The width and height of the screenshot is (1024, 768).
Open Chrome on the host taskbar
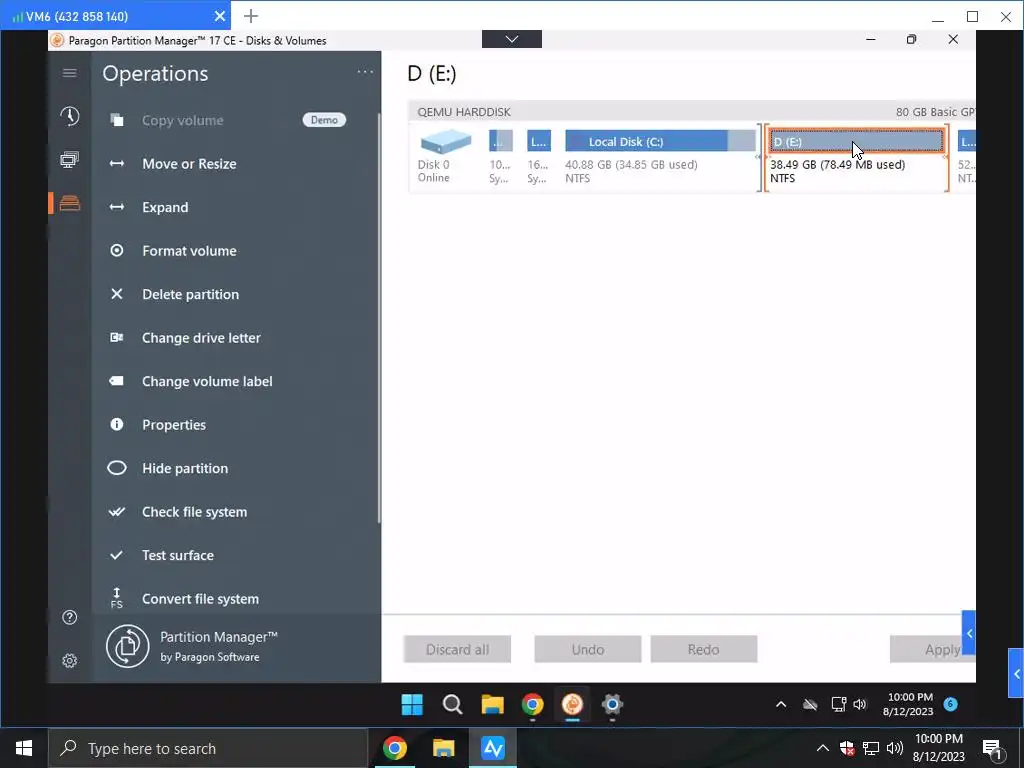(x=394, y=748)
